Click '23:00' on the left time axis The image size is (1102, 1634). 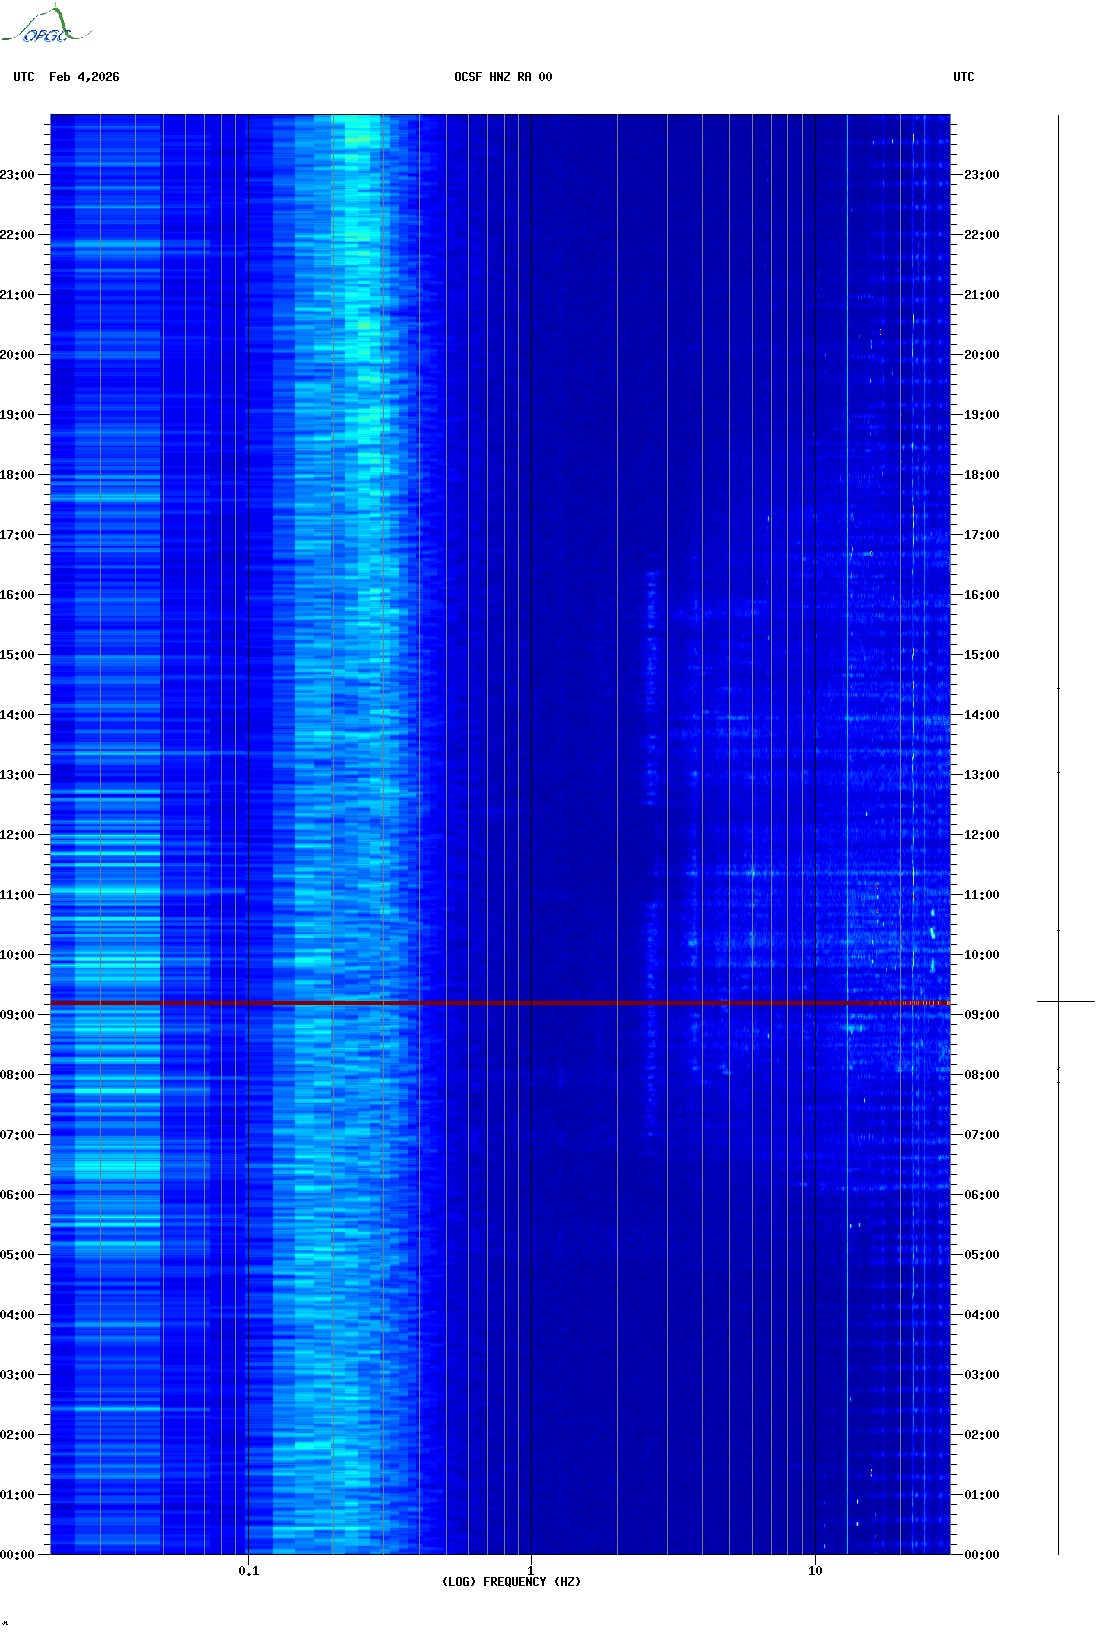(x=17, y=175)
